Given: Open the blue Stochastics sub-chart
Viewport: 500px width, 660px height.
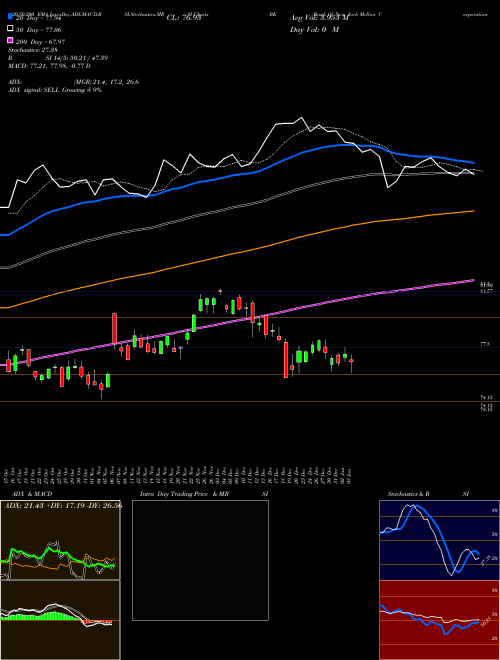Looking at the screenshot, I should [439, 540].
